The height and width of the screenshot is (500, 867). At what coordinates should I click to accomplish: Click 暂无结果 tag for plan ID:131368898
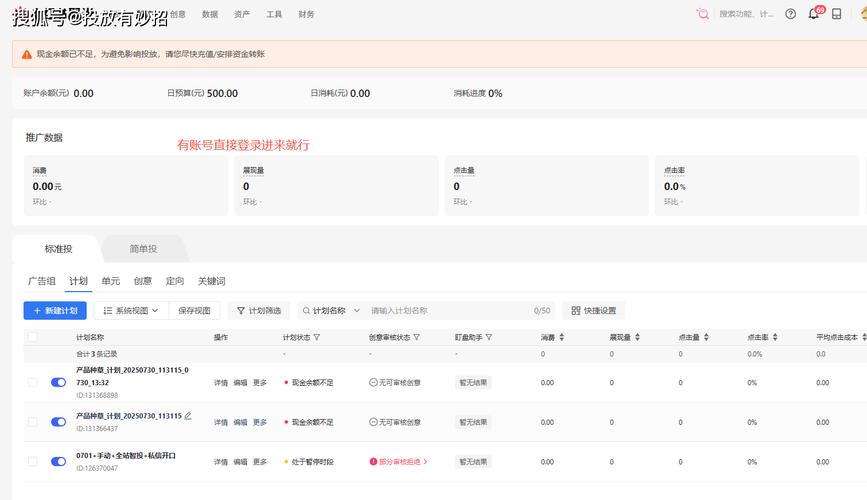pos(473,383)
